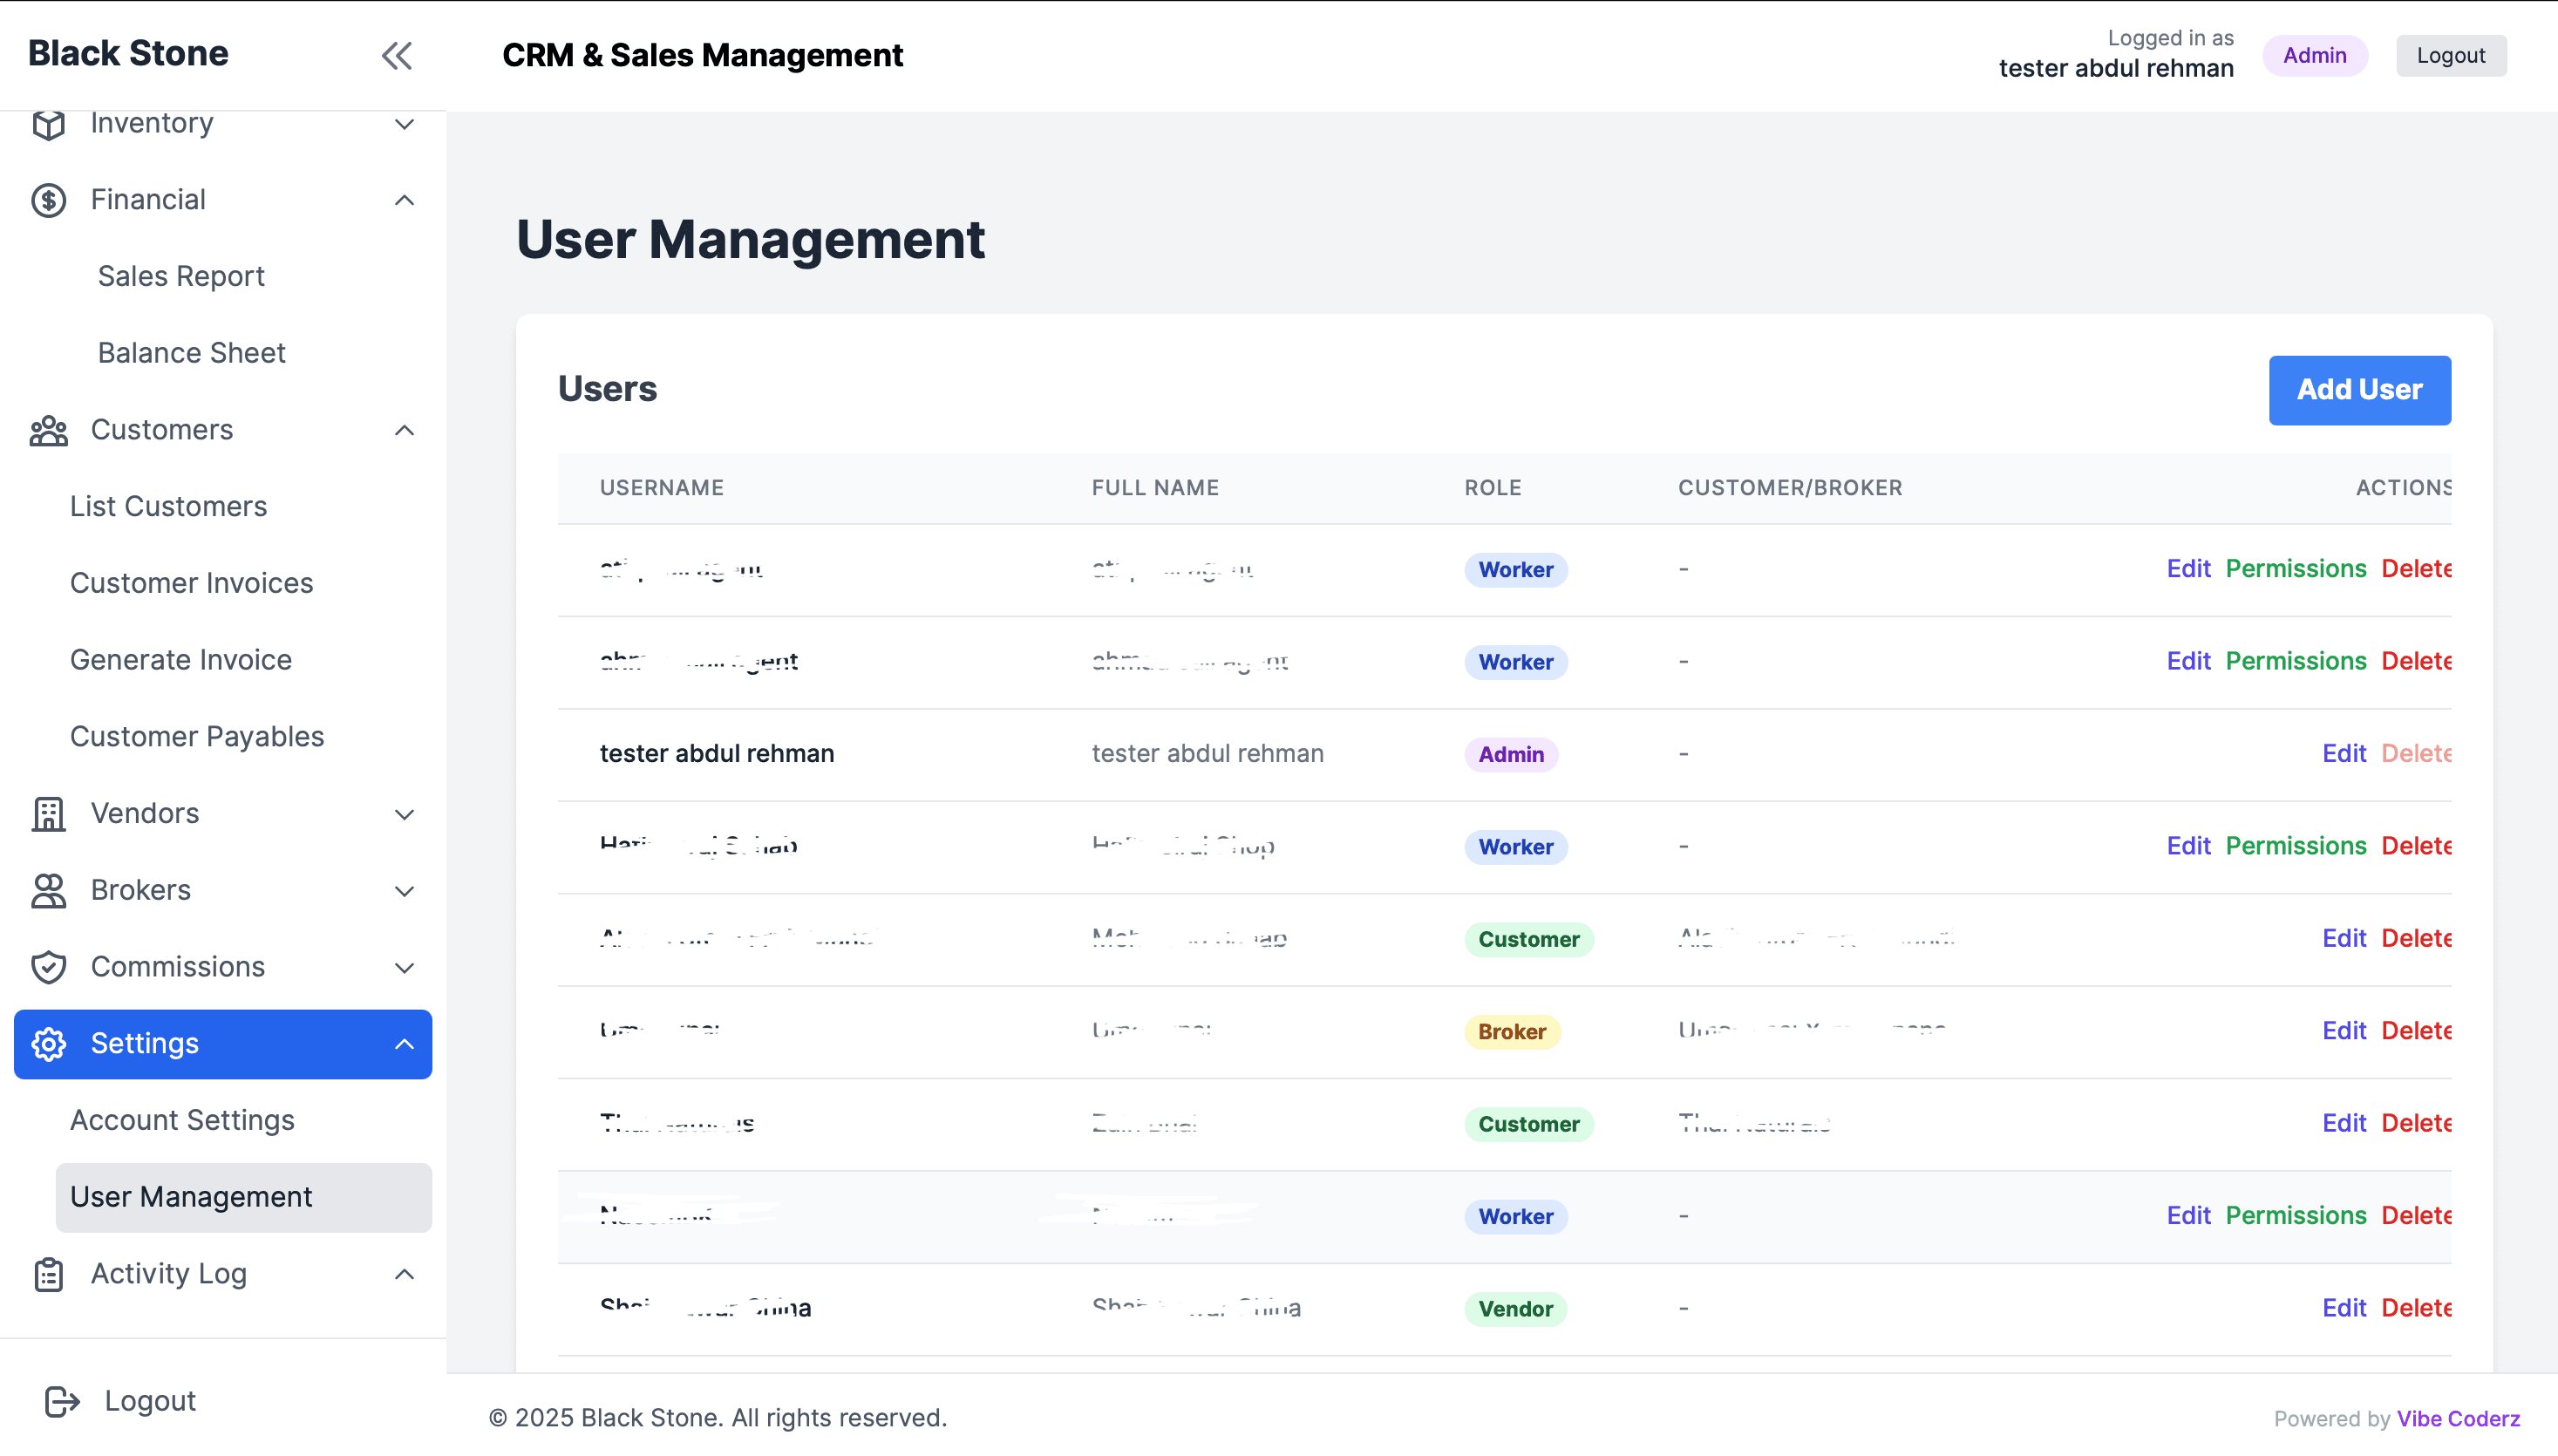Viewport: 2558px width, 1456px height.
Task: Delete the Broker role user
Action: tap(2416, 1030)
